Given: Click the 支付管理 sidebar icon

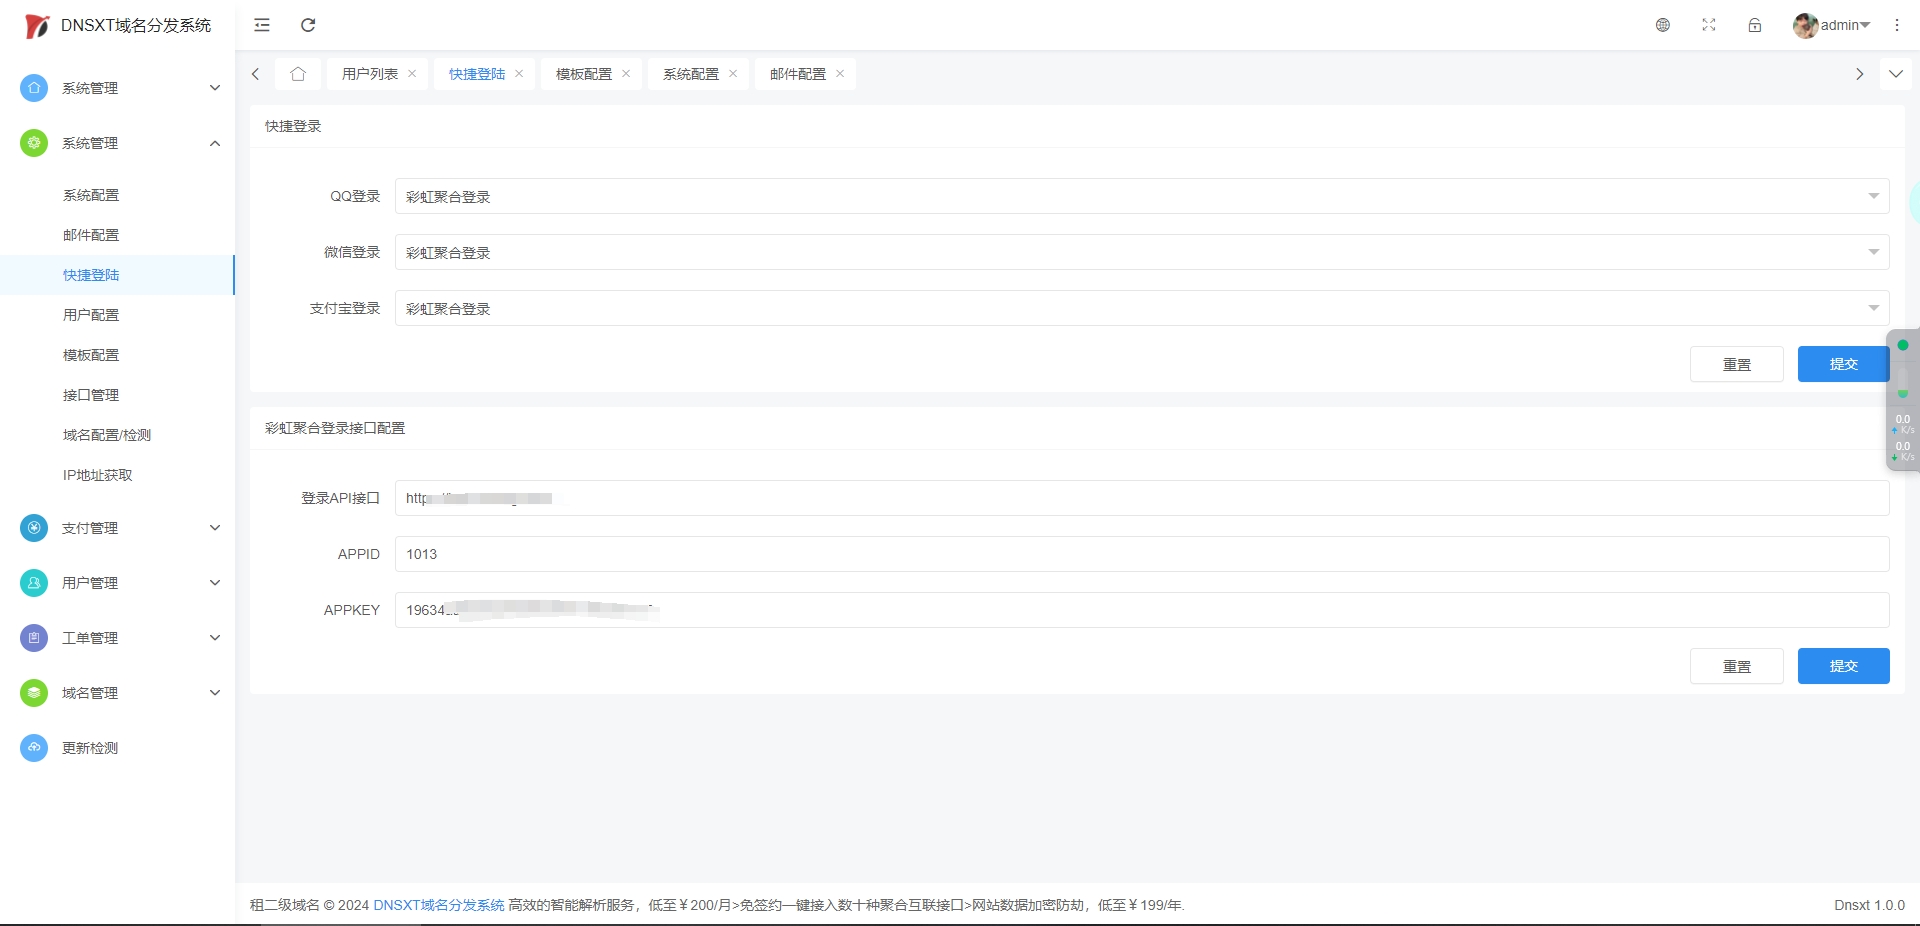Looking at the screenshot, I should point(34,528).
